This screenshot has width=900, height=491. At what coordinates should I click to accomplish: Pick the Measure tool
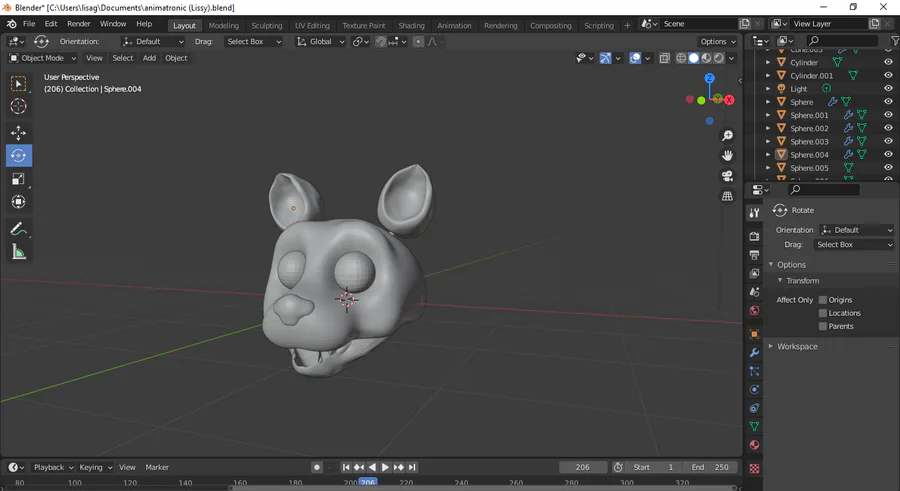[x=18, y=252]
